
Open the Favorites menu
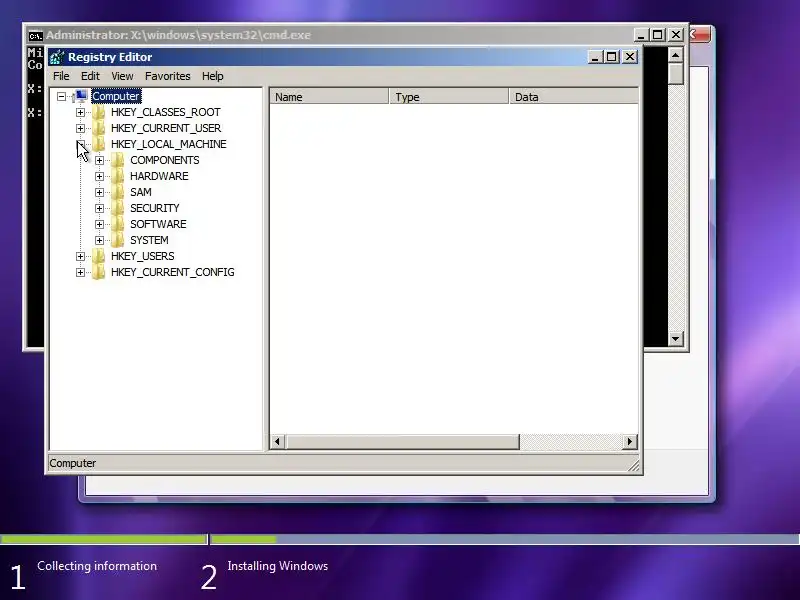click(167, 76)
